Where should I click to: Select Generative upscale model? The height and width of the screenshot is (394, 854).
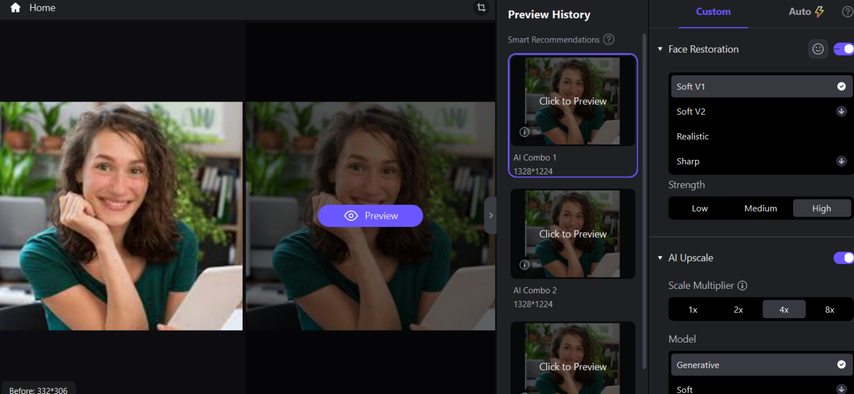tap(761, 365)
